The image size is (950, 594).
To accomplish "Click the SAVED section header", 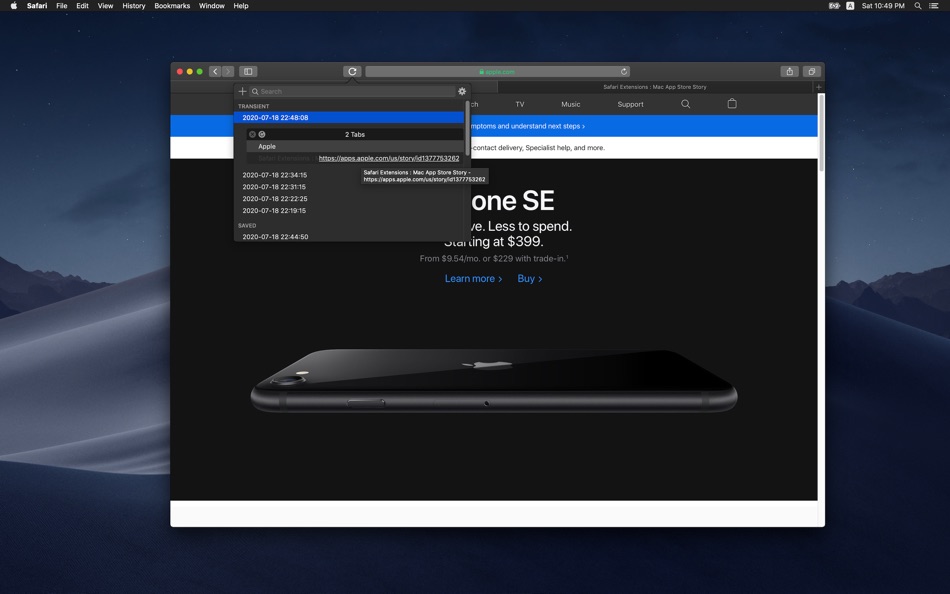I will [247, 225].
